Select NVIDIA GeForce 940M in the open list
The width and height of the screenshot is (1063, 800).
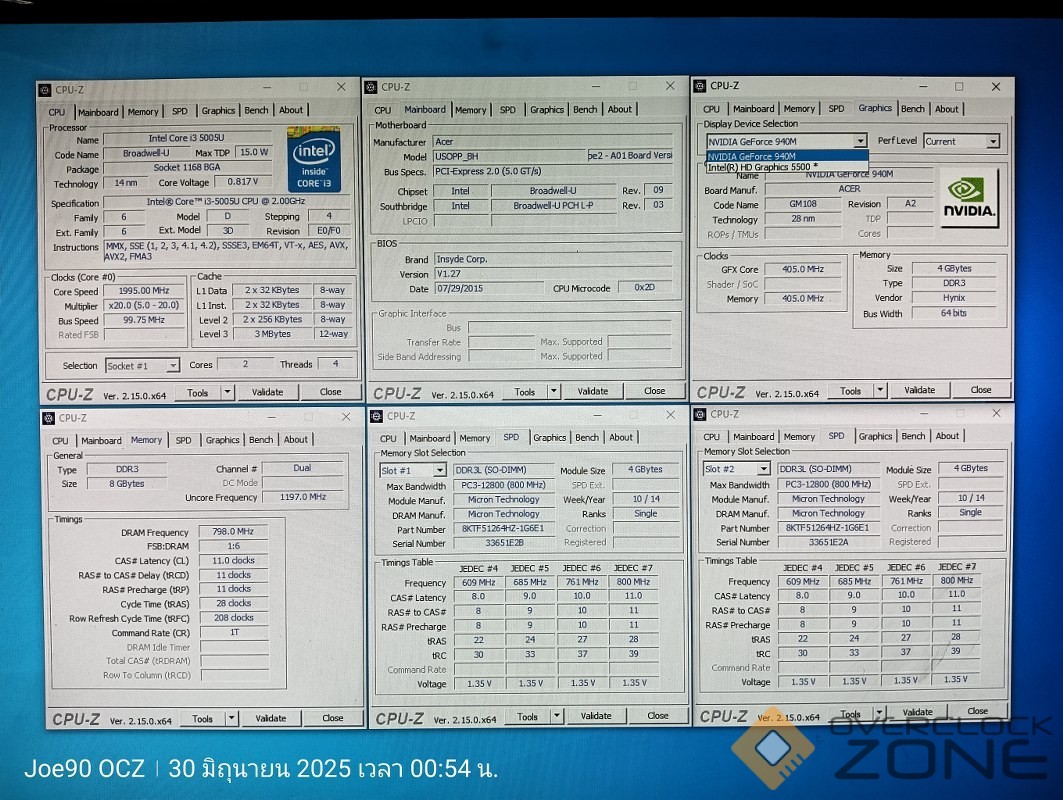point(786,156)
